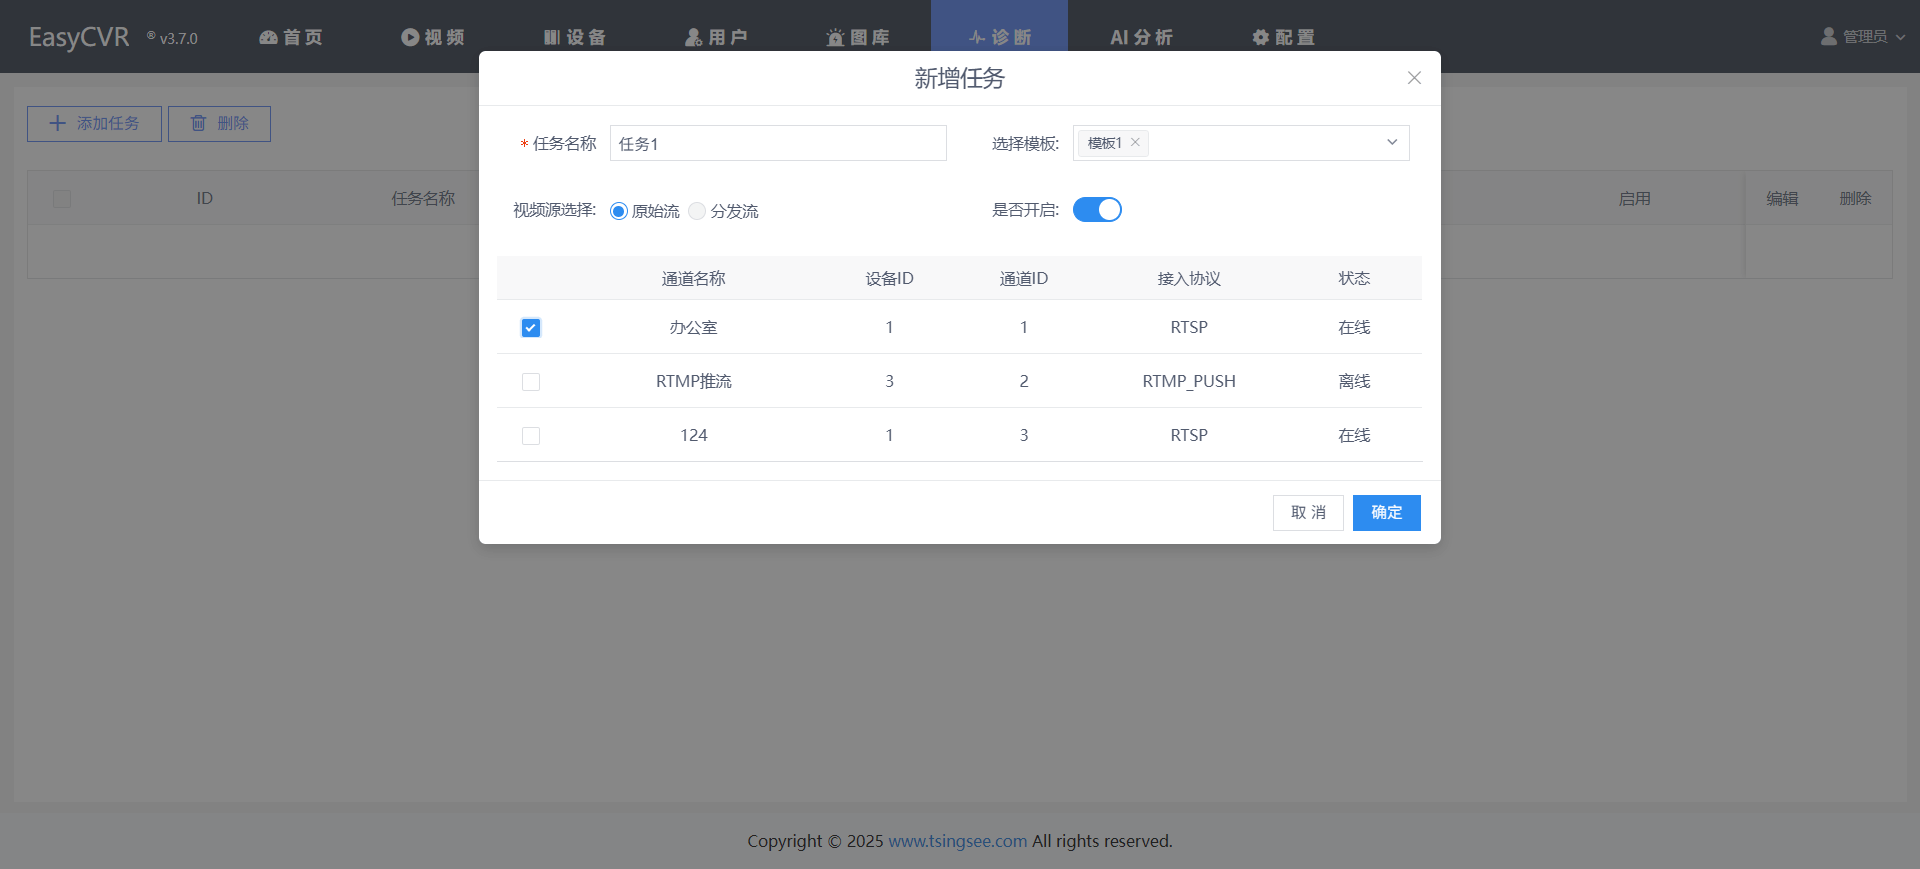Click the 管理员 avatar icon
This screenshot has height=869, width=1920.
1829,36
